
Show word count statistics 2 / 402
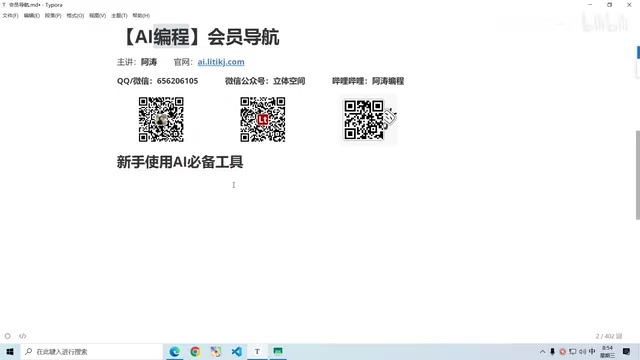point(609,336)
